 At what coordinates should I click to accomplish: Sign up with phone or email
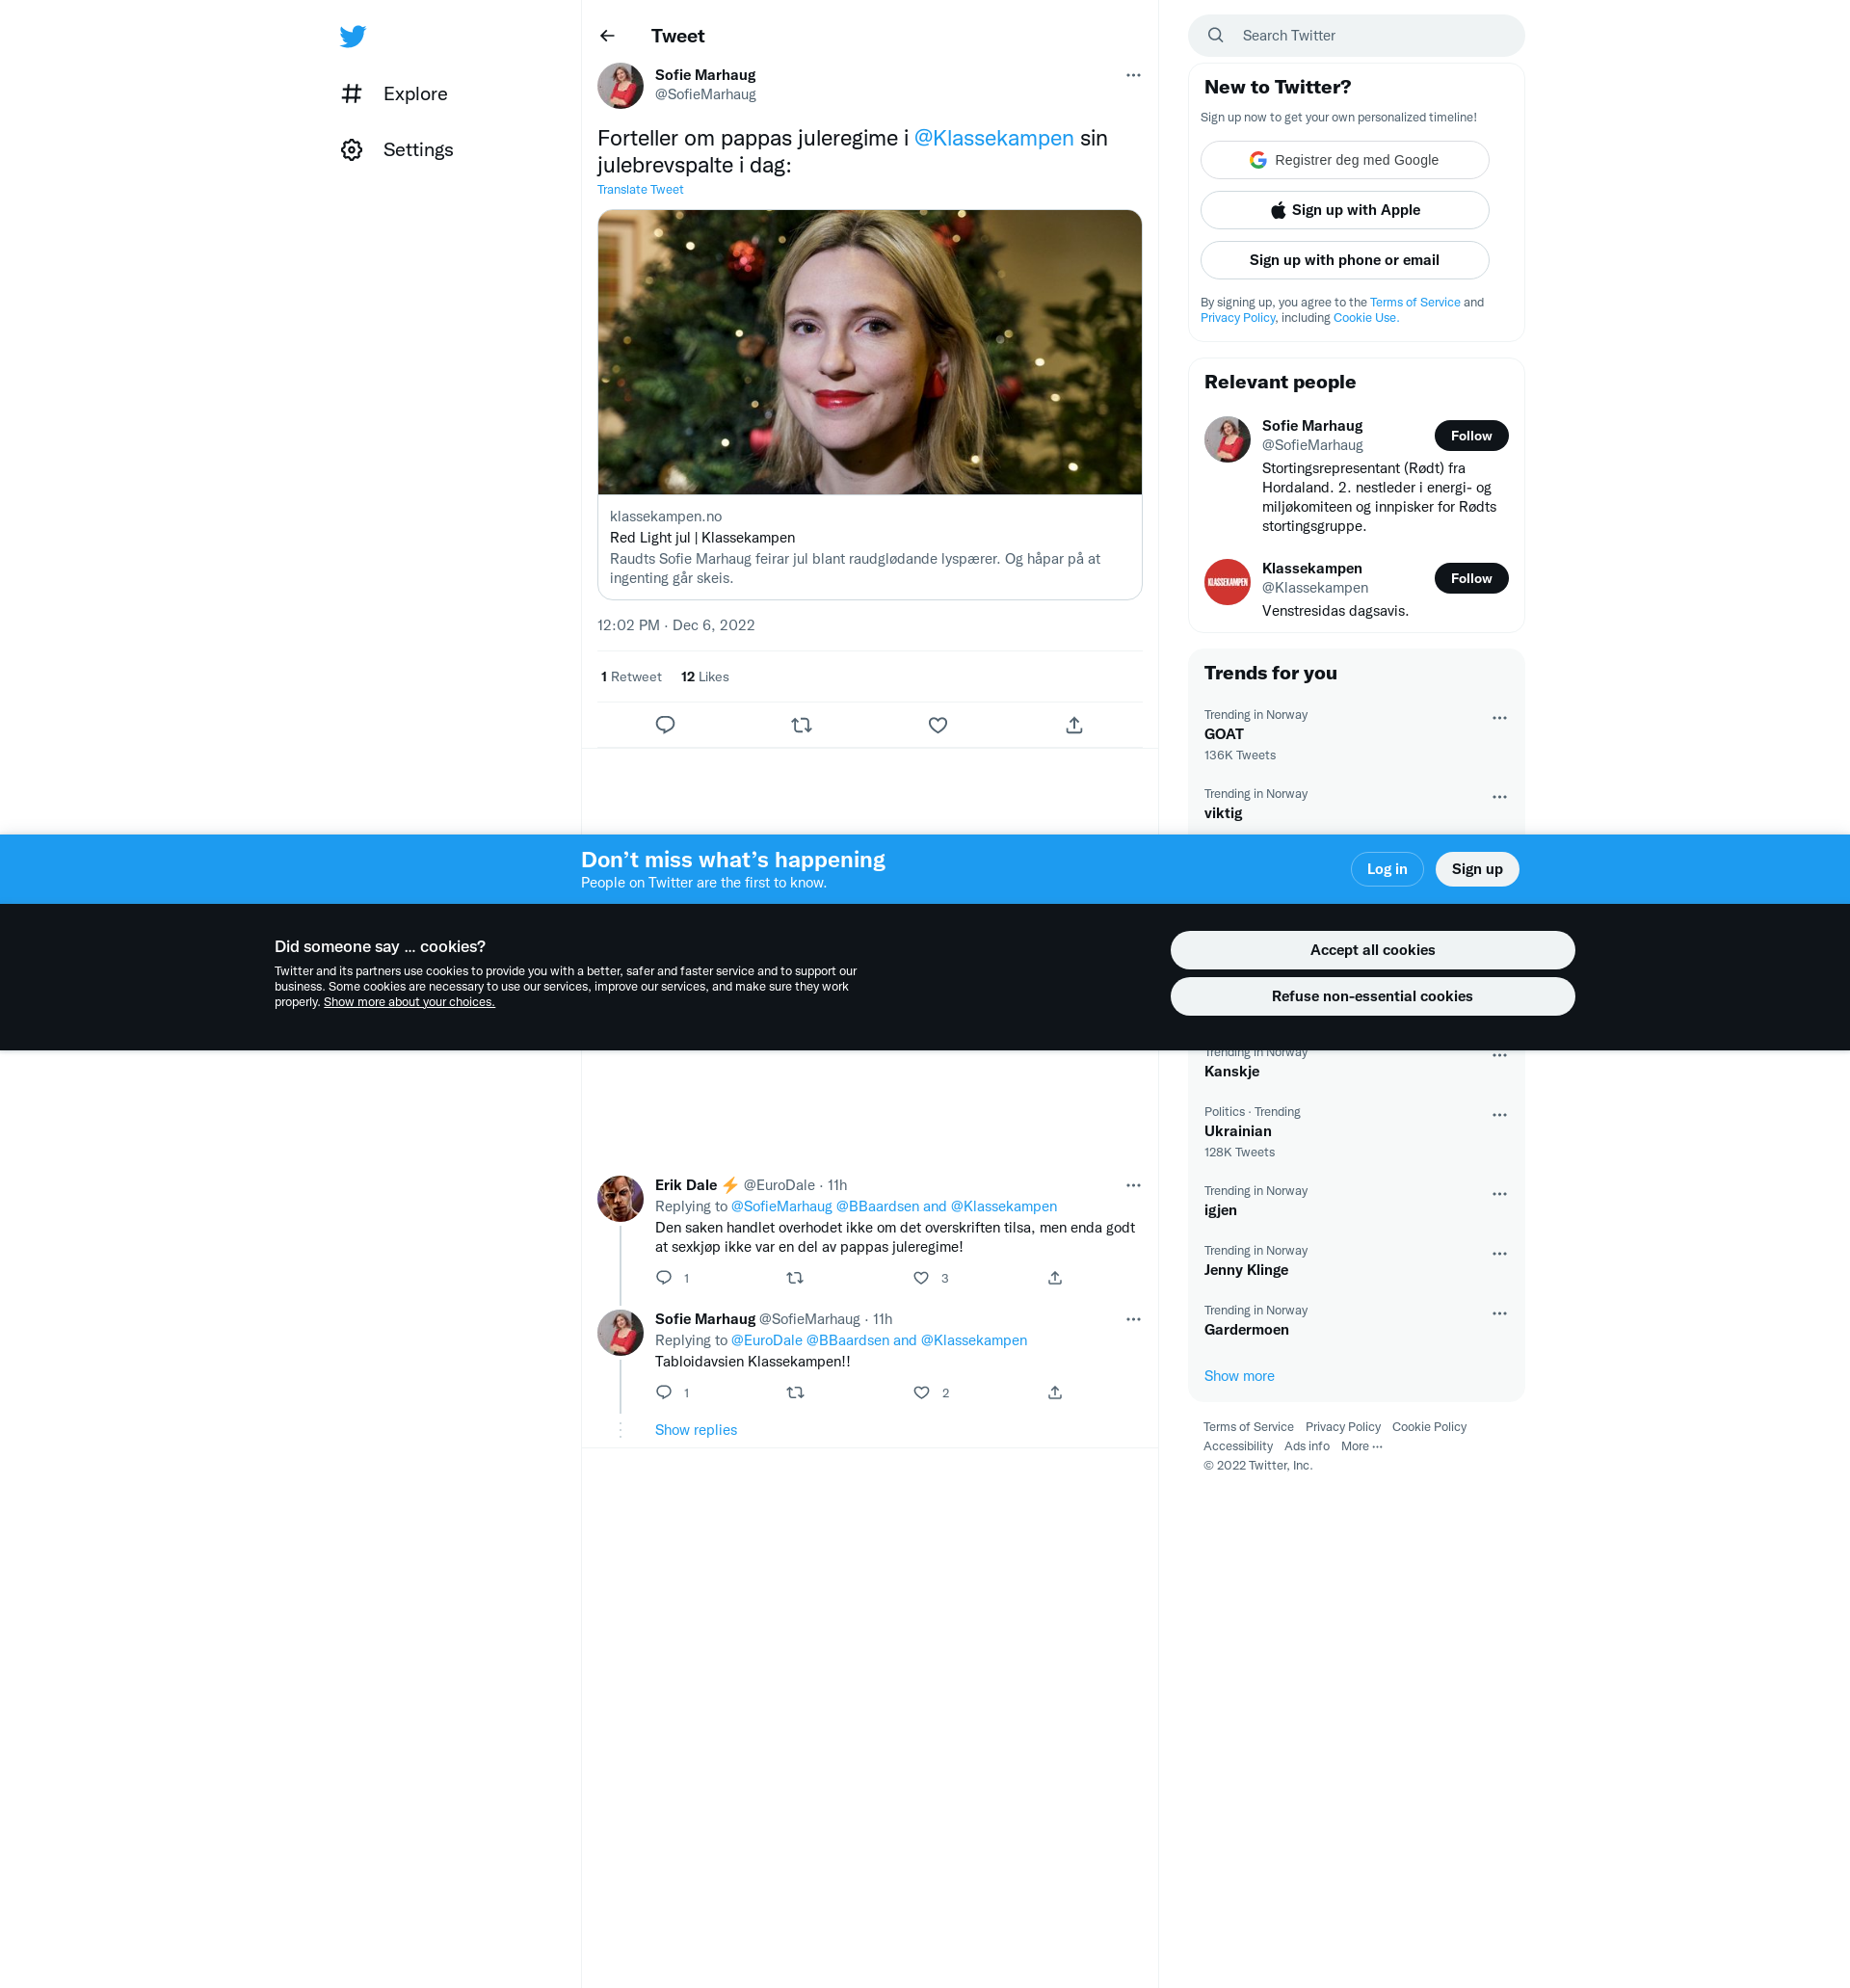[1344, 260]
